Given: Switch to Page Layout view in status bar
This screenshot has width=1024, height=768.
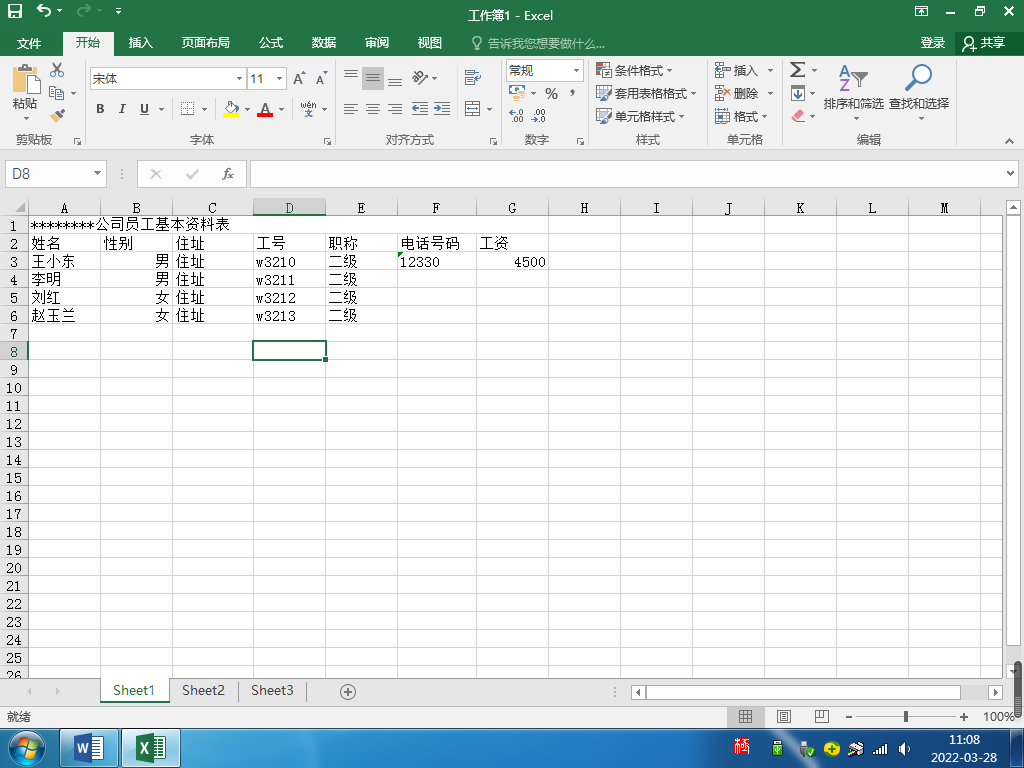Looking at the screenshot, I should (x=784, y=716).
